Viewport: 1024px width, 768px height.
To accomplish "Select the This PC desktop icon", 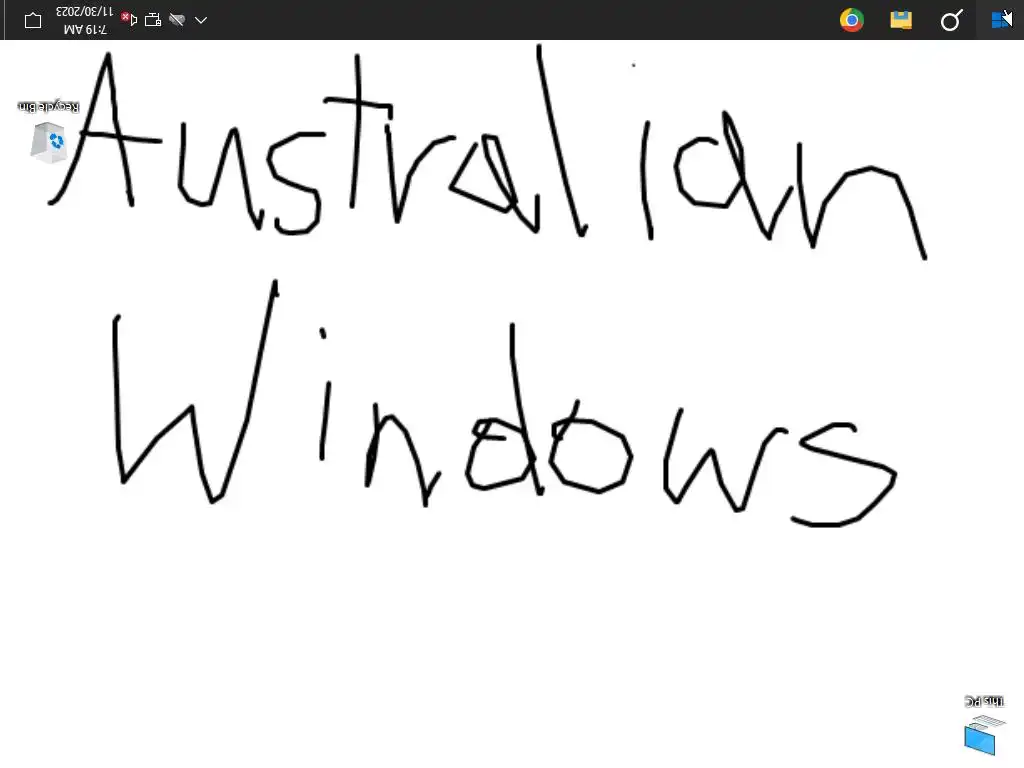I will tap(984, 725).
